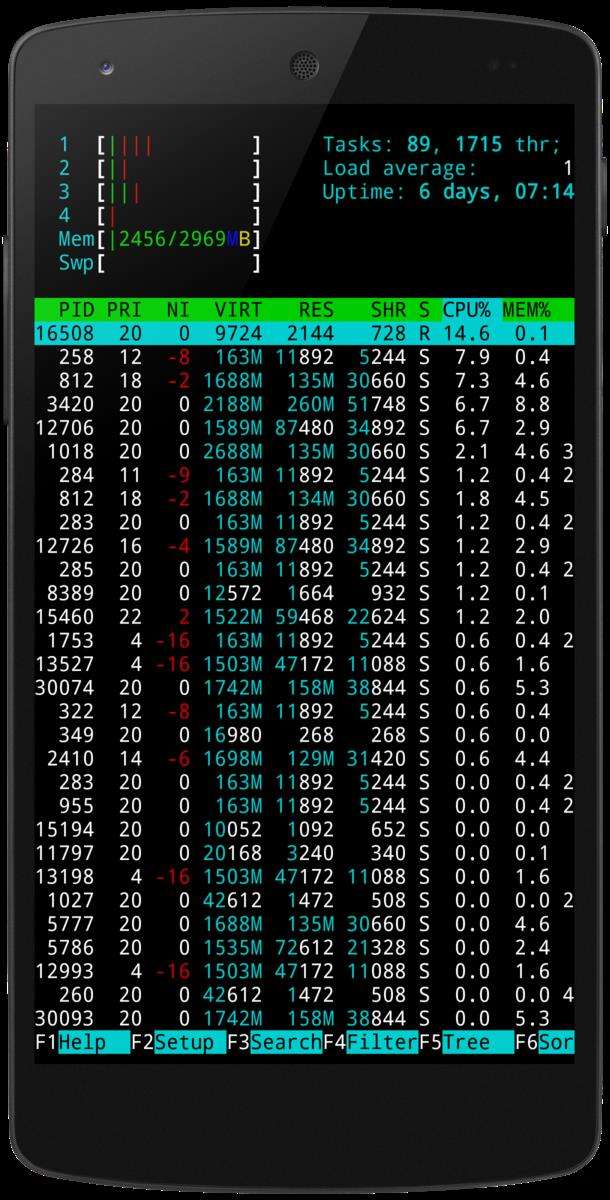This screenshot has width=610, height=1200.
Task: Click the nice value 2 in row 15460
Action: (185, 618)
